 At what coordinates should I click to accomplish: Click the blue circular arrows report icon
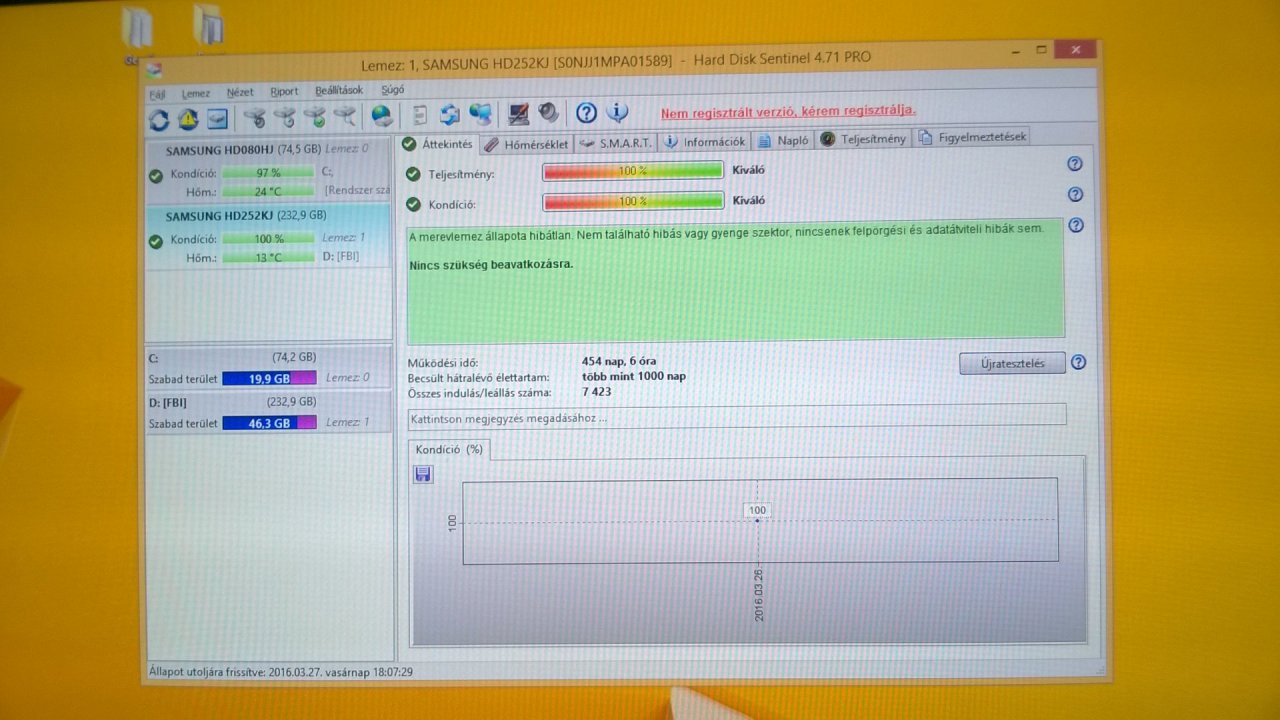point(450,115)
